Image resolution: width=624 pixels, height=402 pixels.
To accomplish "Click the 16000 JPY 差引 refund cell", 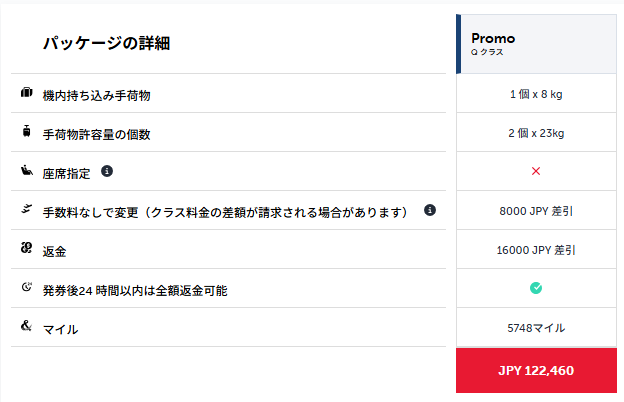I will [x=536, y=250].
